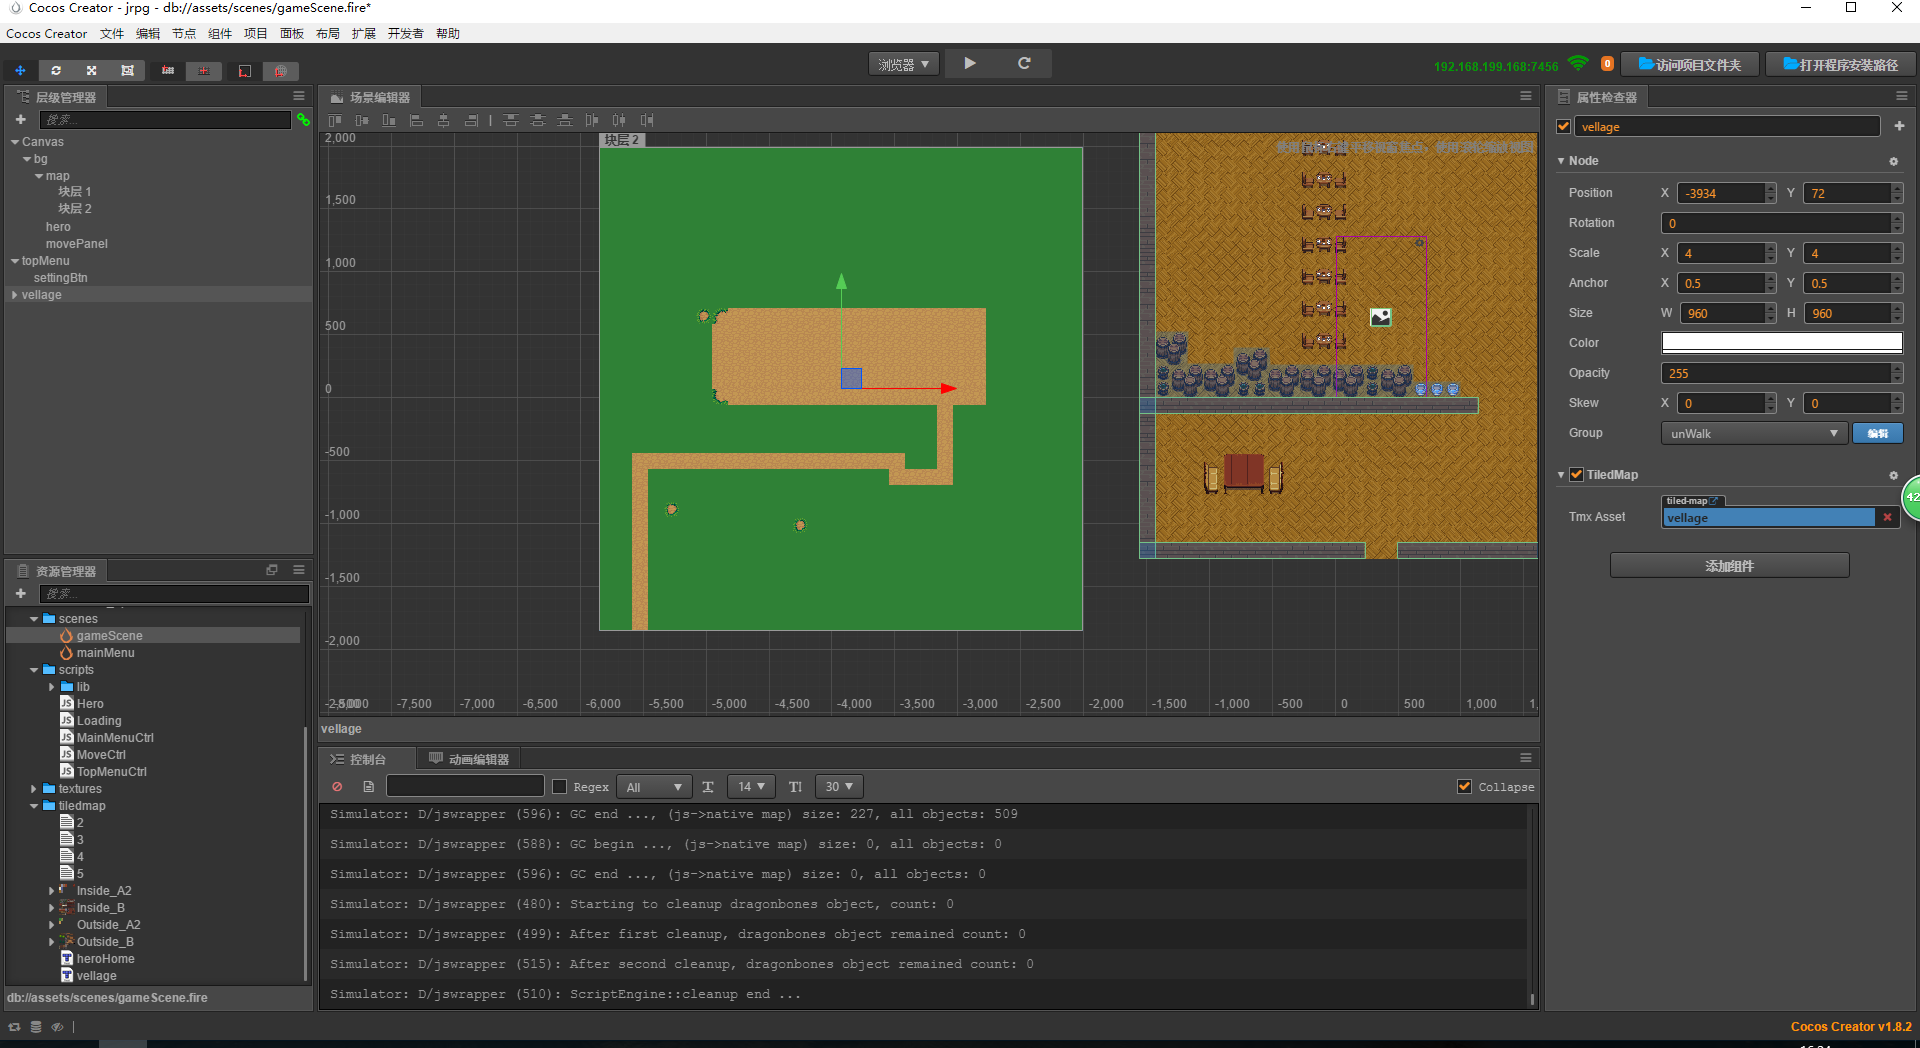Uncheck the Collapse checkbox
The width and height of the screenshot is (1920, 1048).
pos(1464,787)
